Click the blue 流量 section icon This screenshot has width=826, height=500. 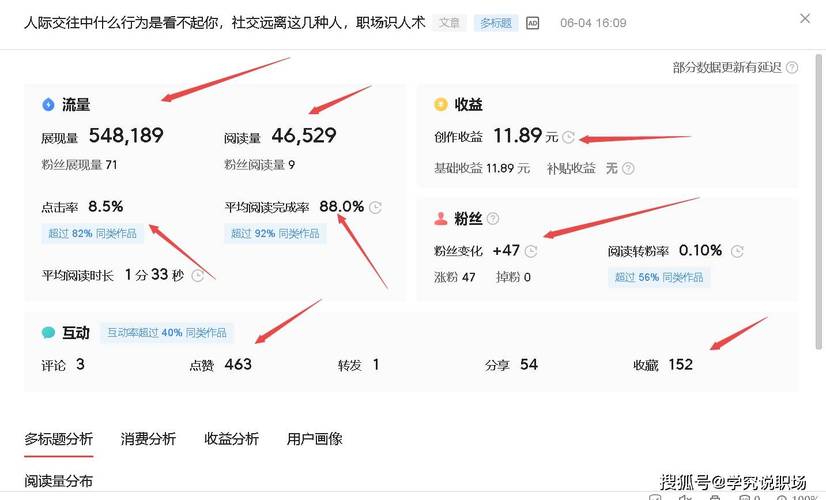48,104
